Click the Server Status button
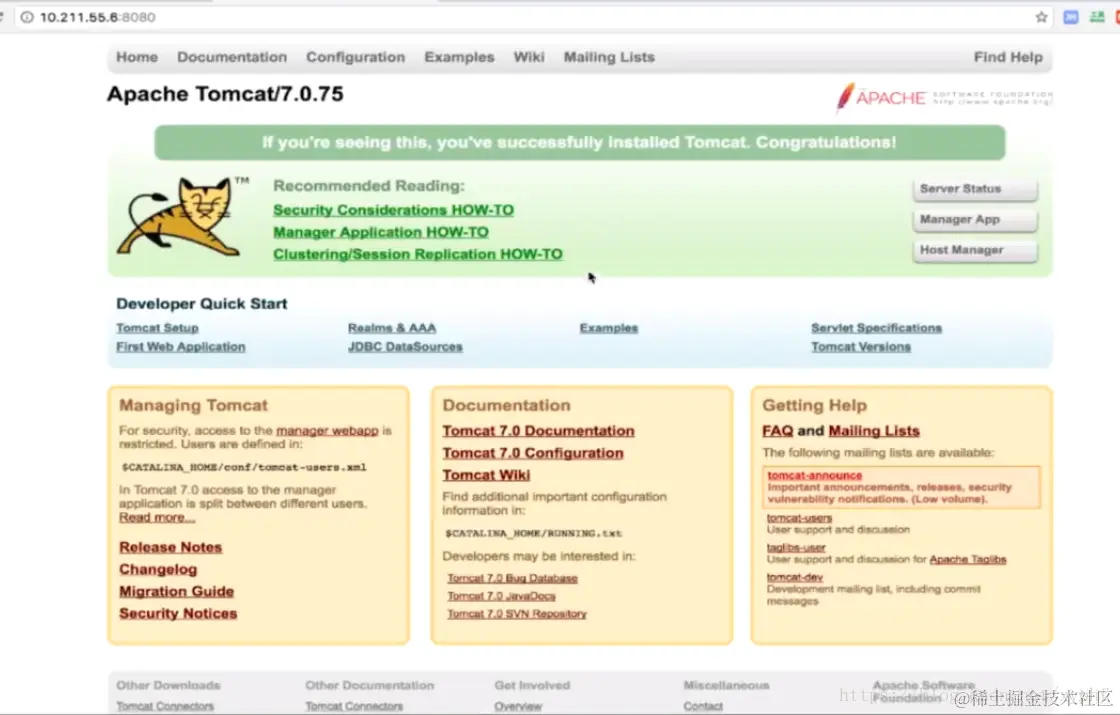The width and height of the screenshot is (1120, 715). pos(975,189)
